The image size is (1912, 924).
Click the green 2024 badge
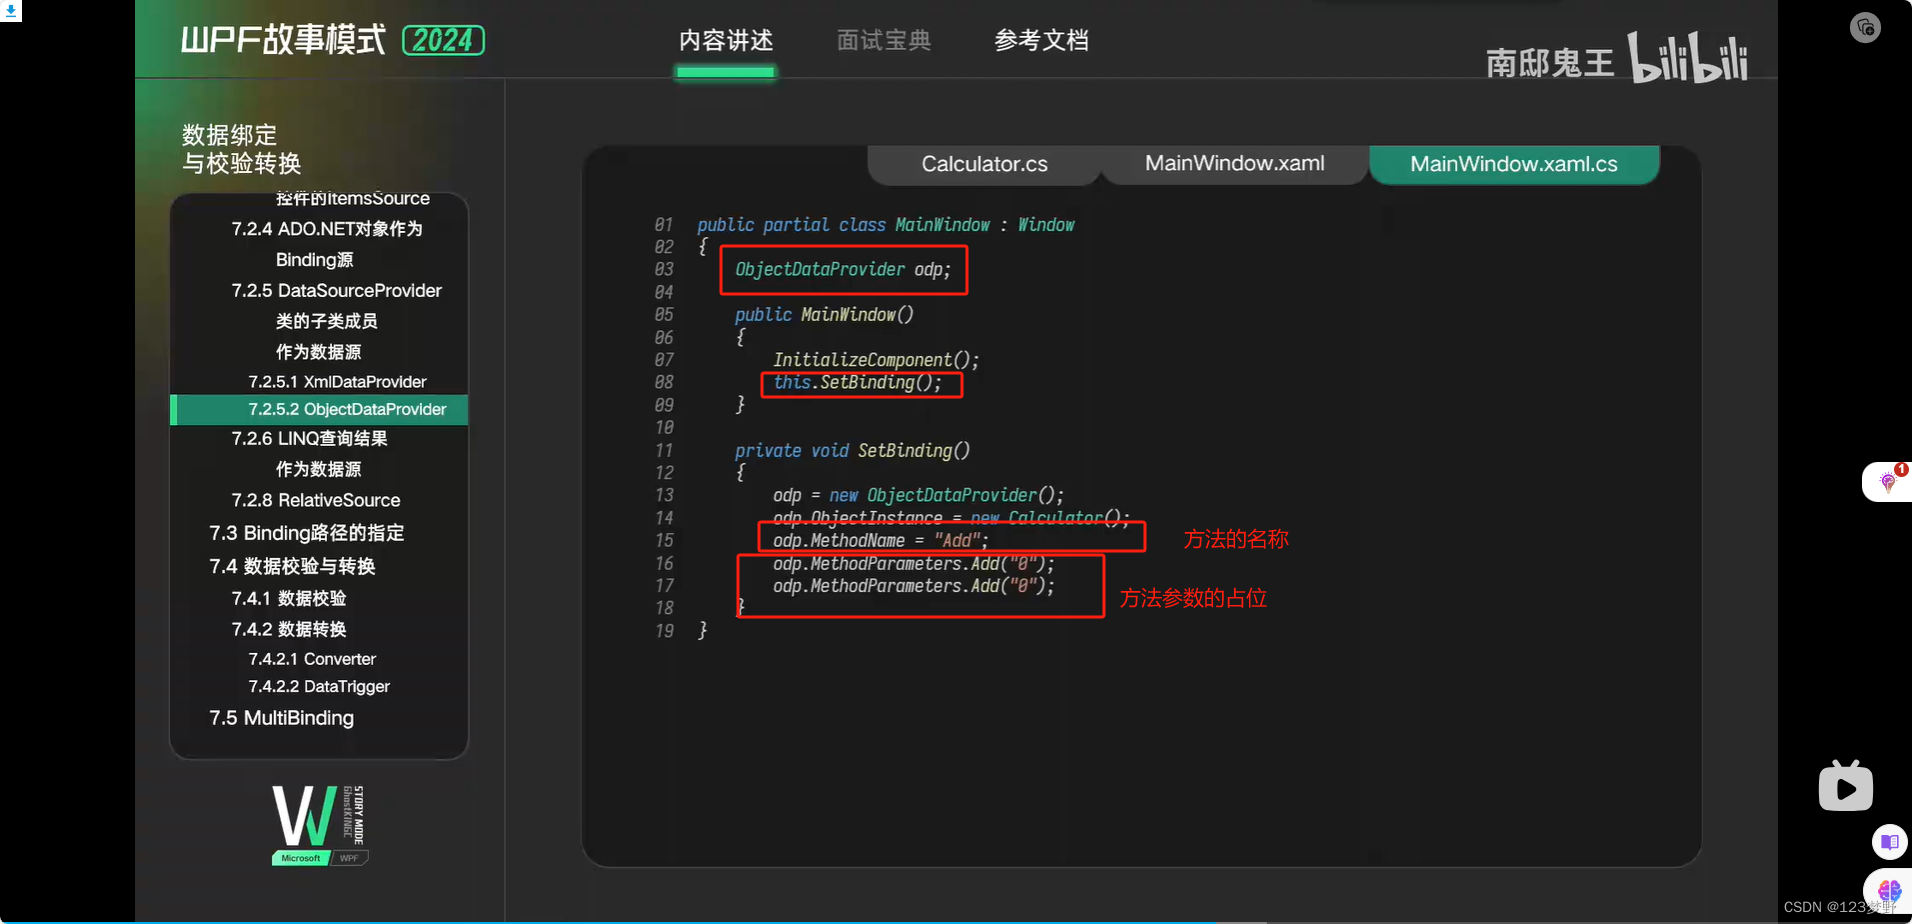(443, 40)
